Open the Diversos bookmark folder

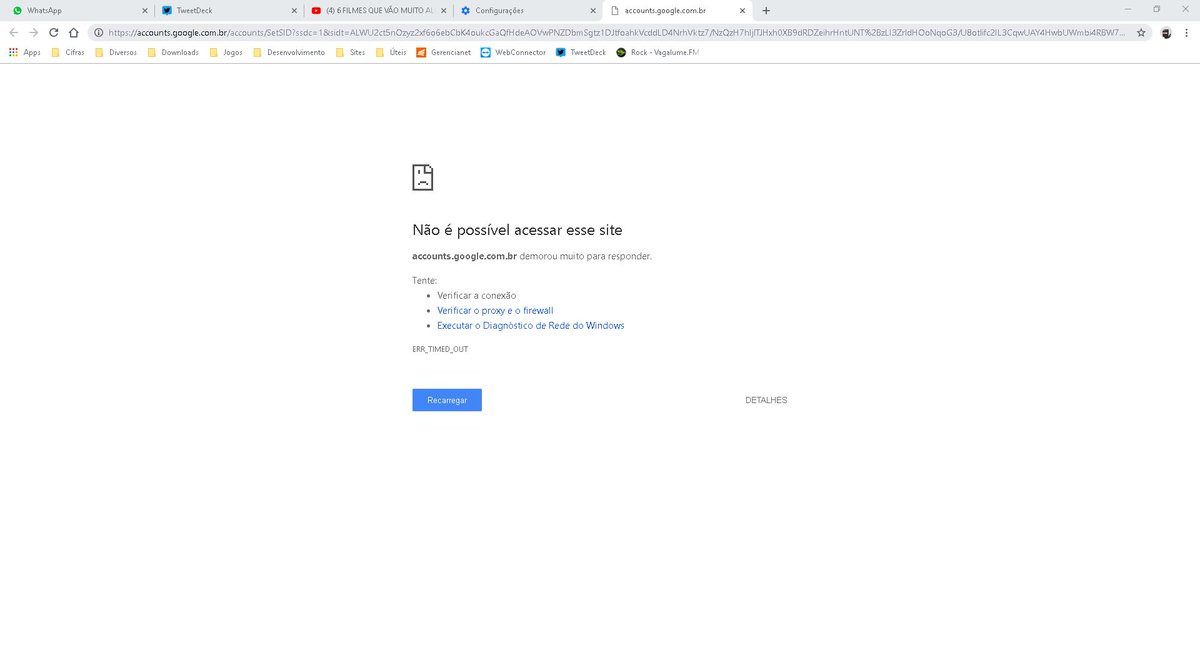tap(116, 52)
